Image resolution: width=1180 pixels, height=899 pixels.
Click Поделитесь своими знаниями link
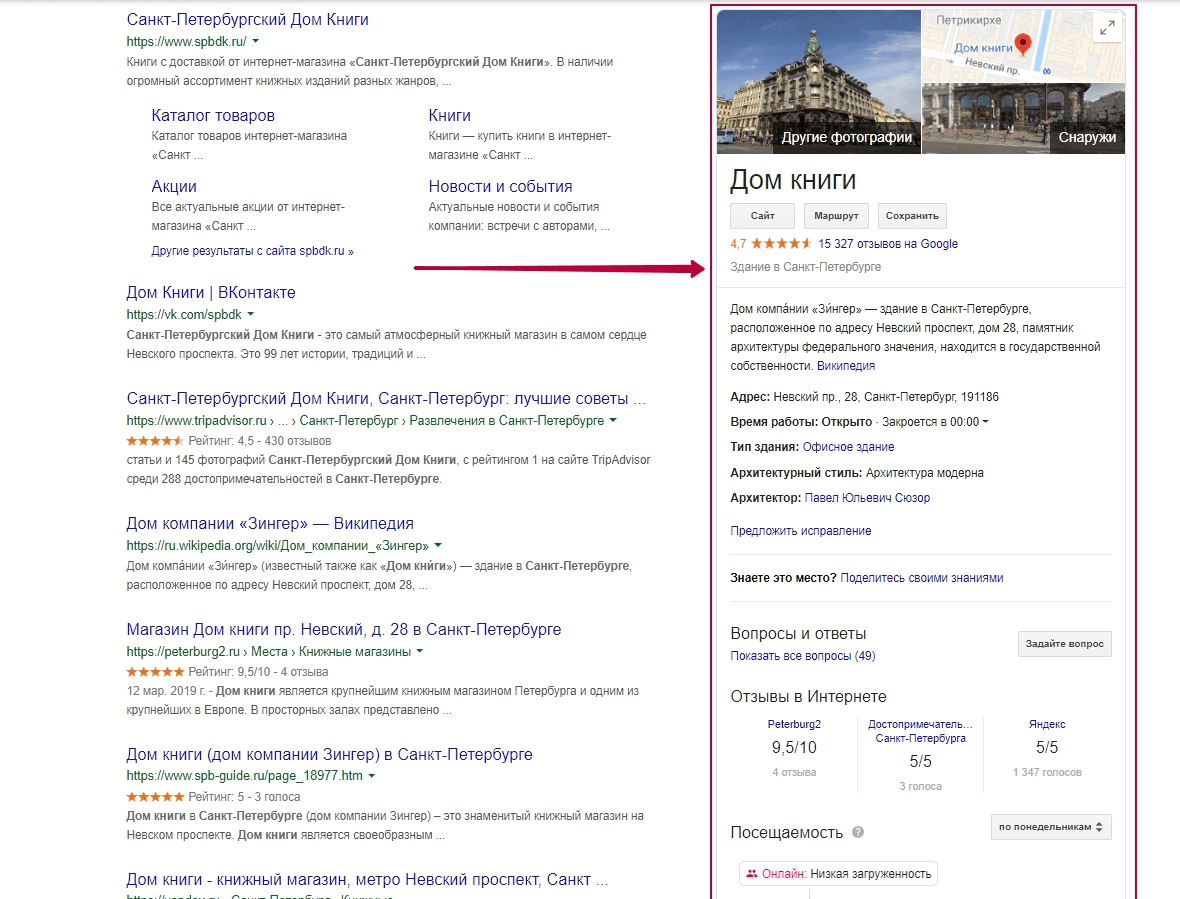tap(921, 578)
